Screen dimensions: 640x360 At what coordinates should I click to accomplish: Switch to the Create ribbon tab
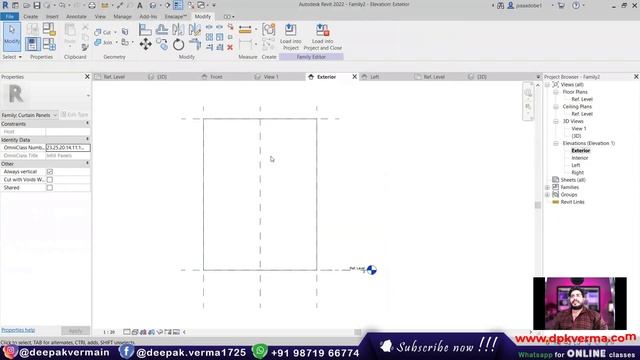pos(31,16)
